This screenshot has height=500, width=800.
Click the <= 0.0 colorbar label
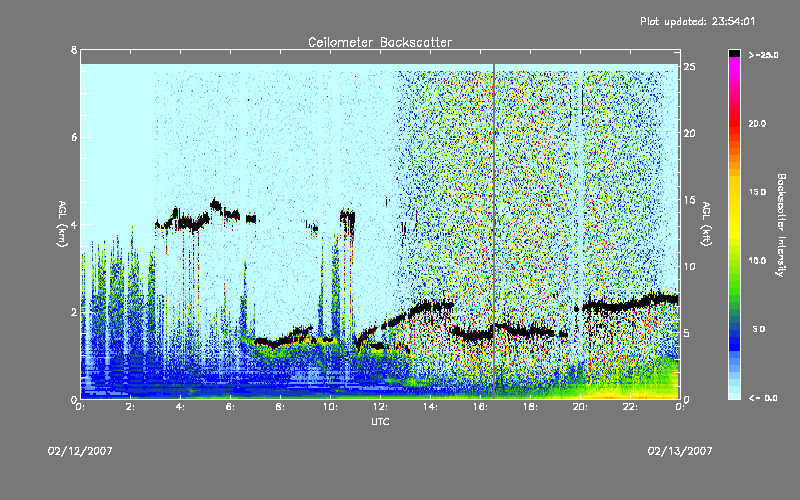pyautogui.click(x=763, y=398)
